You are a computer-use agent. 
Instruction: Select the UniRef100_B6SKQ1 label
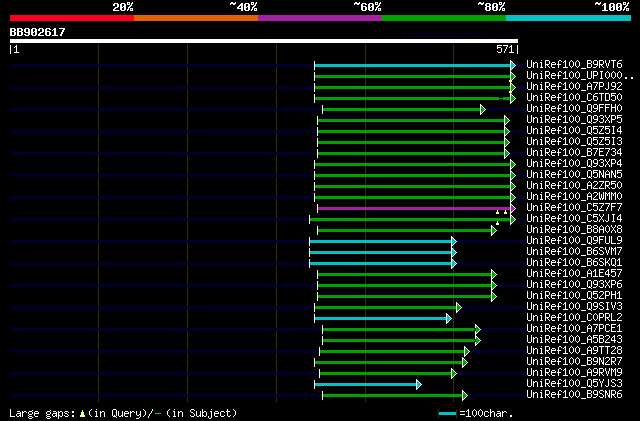pos(574,263)
